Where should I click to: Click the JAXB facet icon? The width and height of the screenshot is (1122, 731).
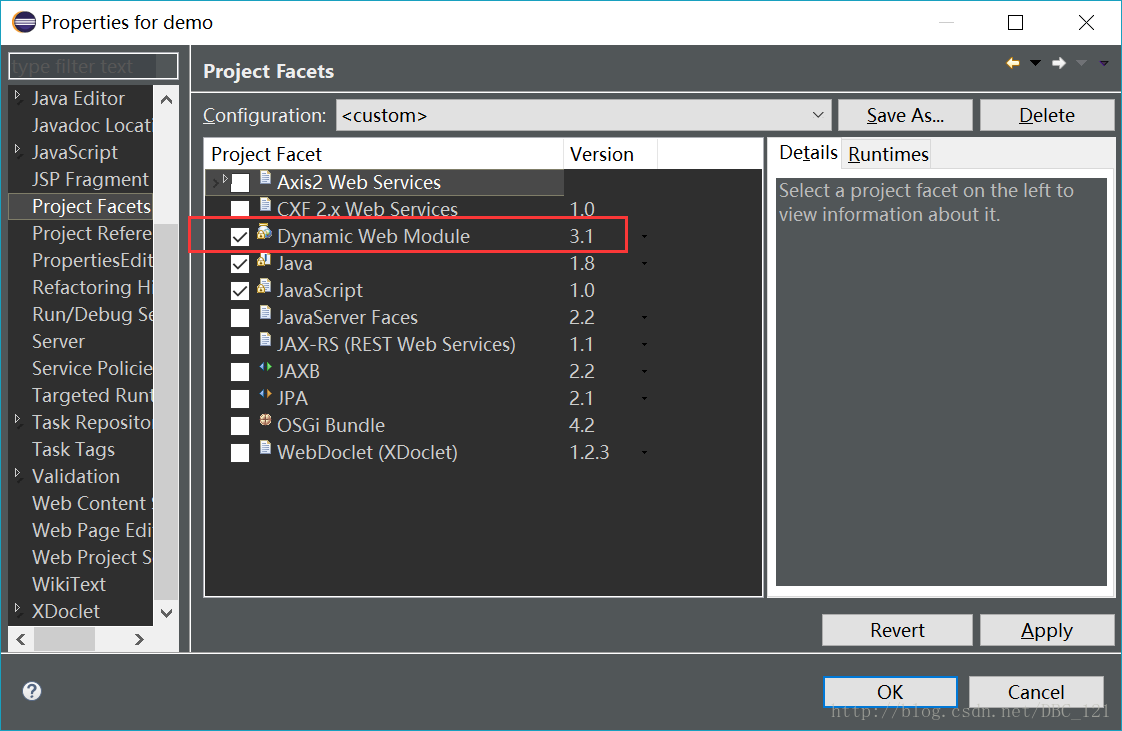point(265,368)
